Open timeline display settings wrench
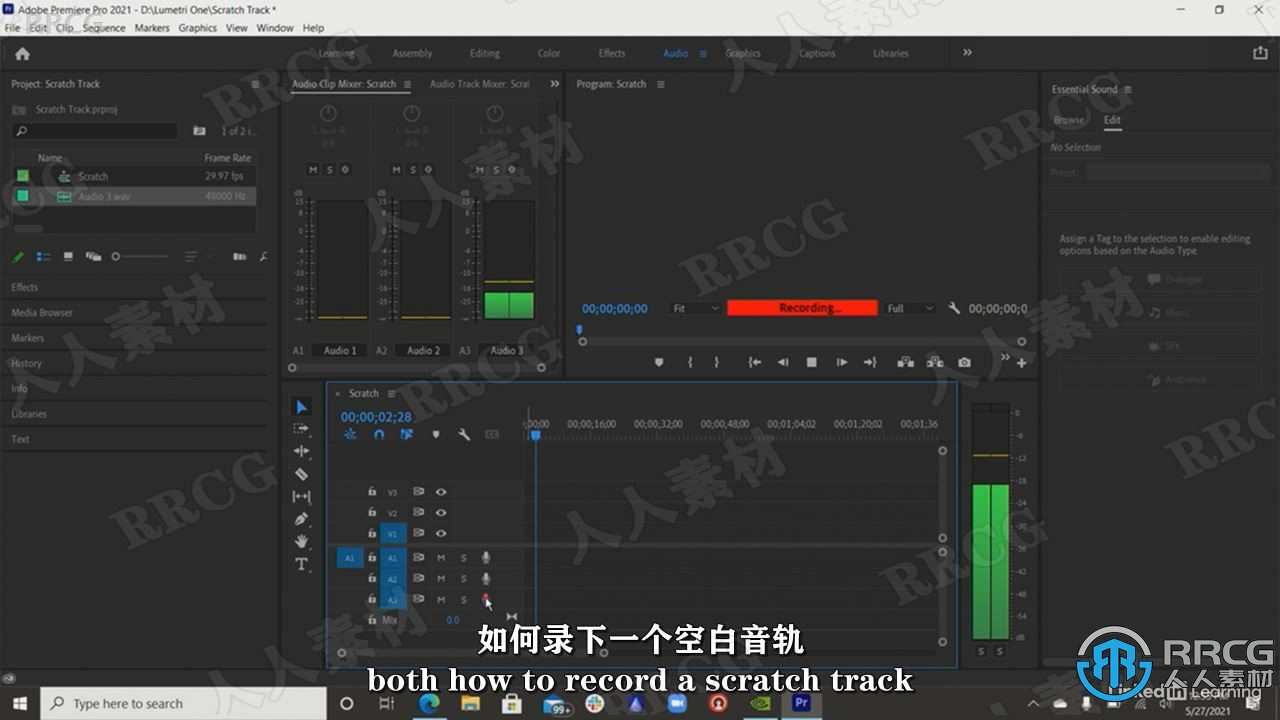Screen dimensions: 1280x720 pos(464,435)
